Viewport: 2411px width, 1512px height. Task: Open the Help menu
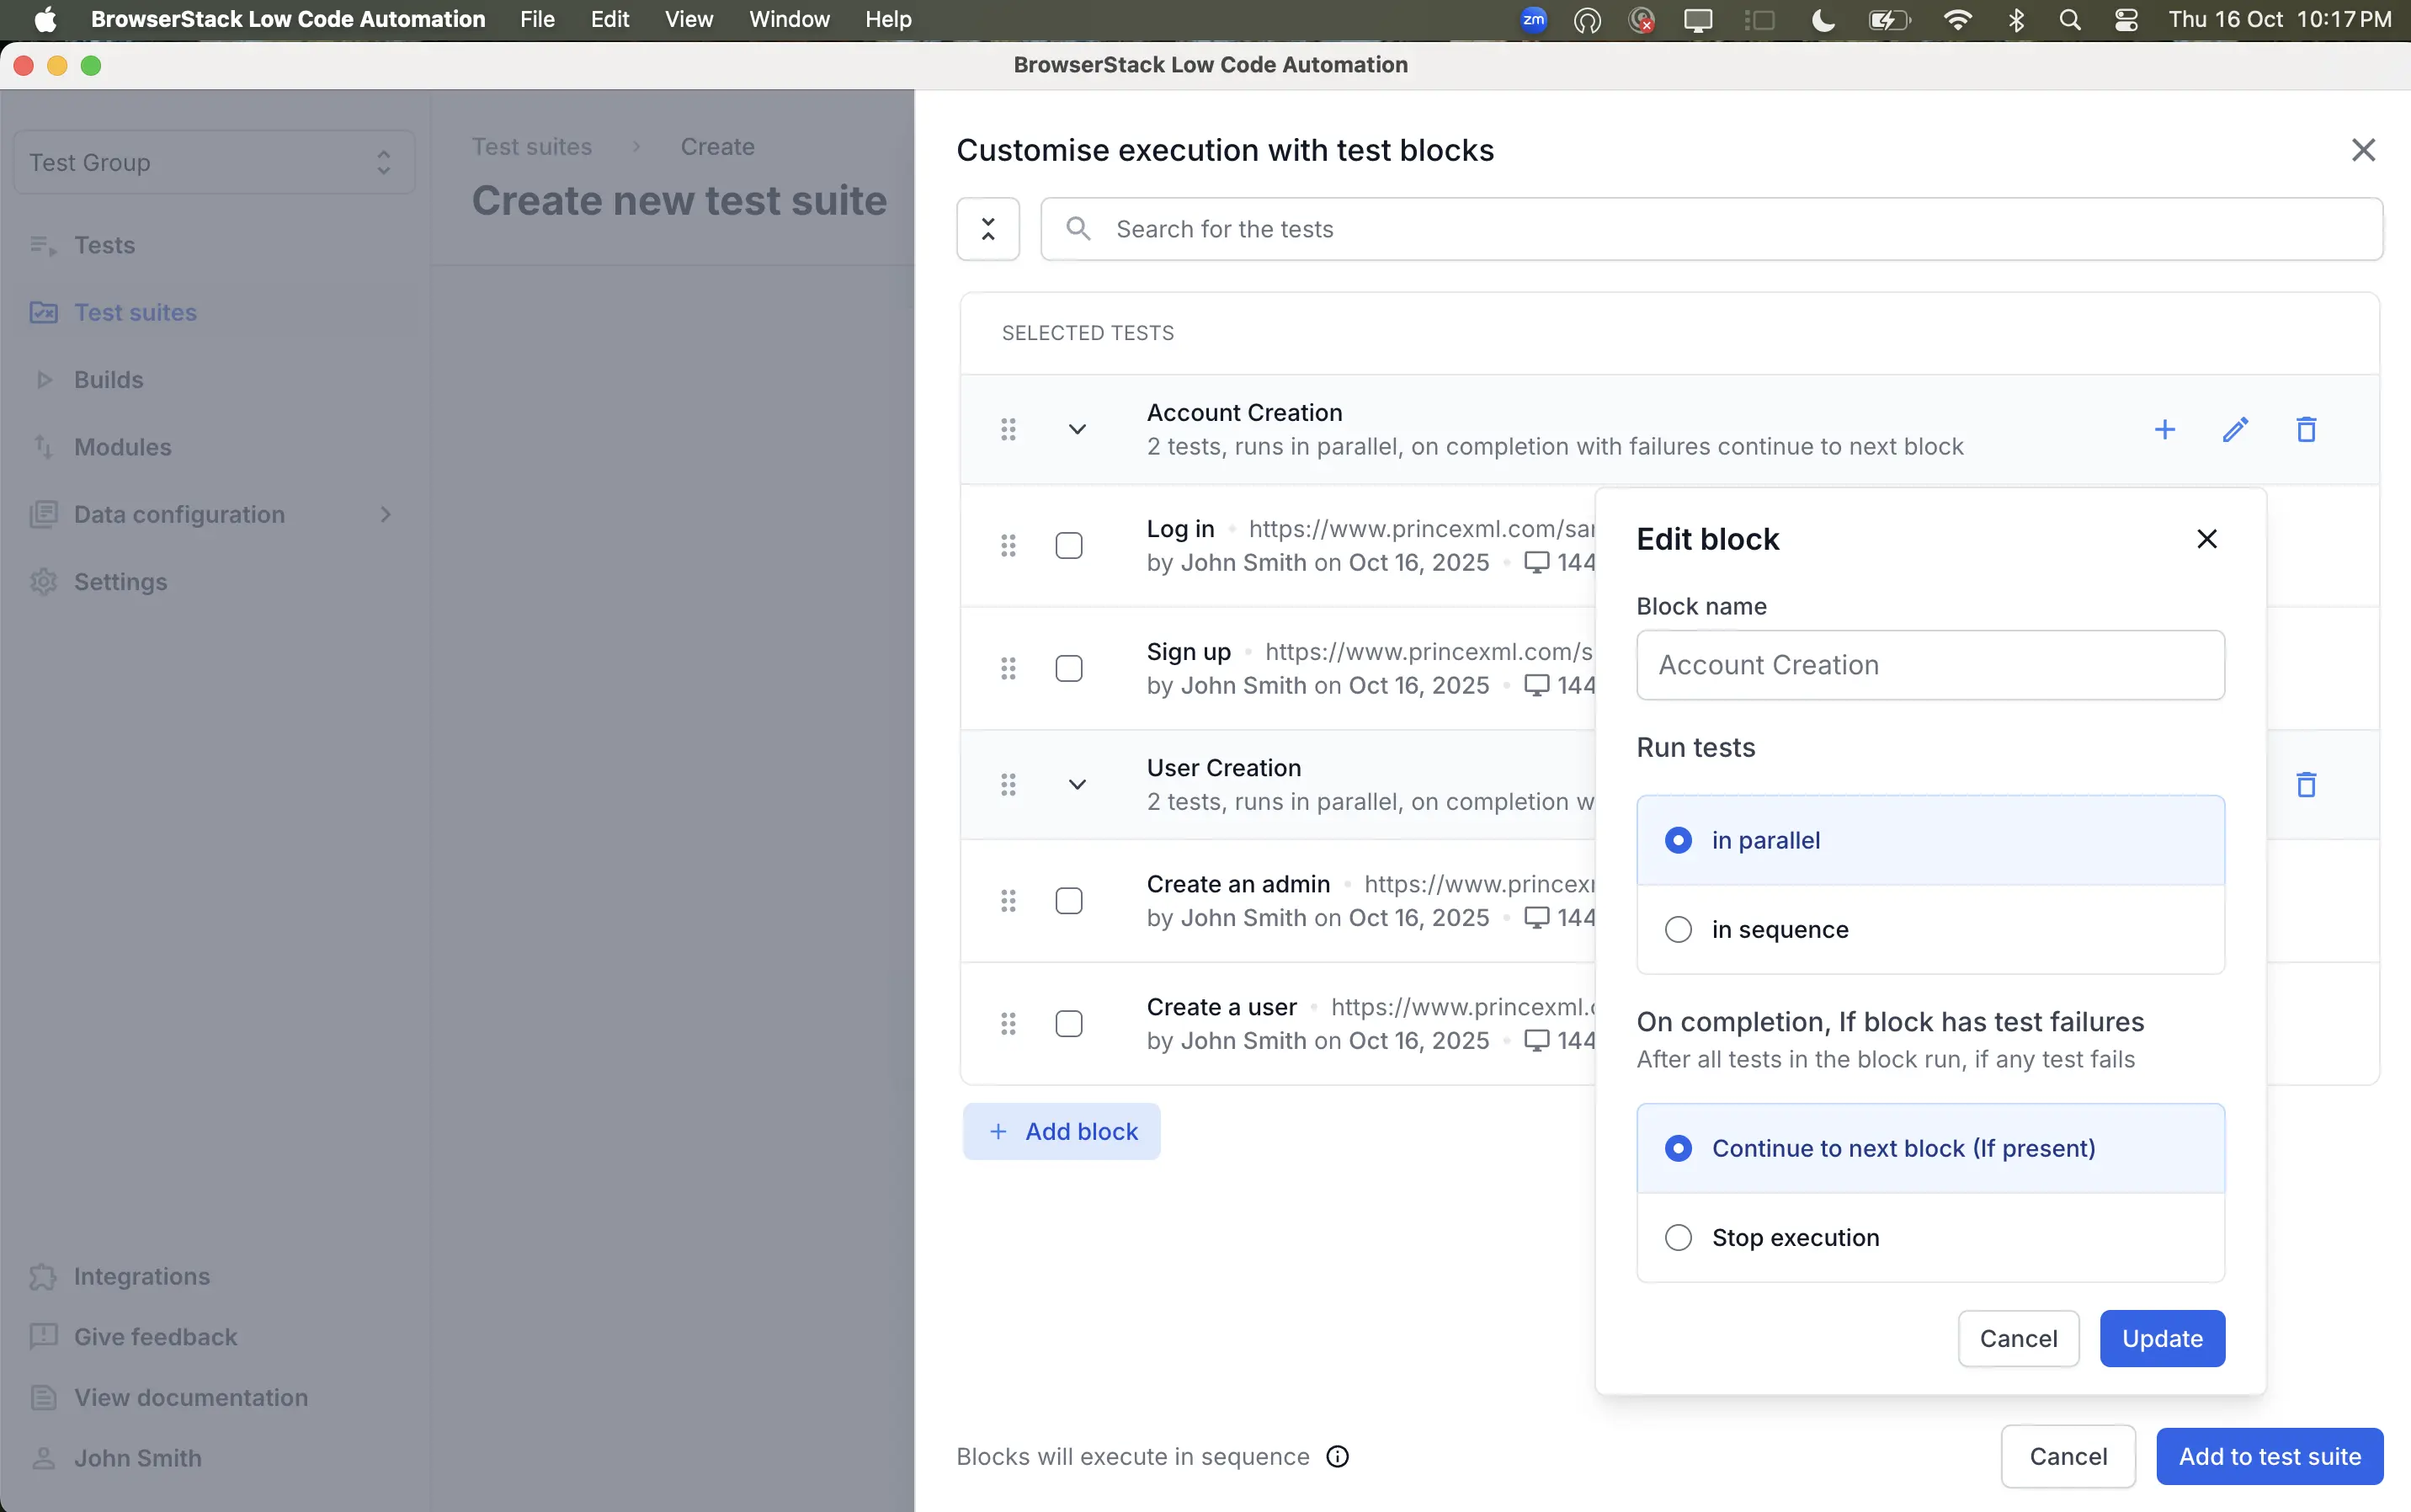(x=888, y=19)
